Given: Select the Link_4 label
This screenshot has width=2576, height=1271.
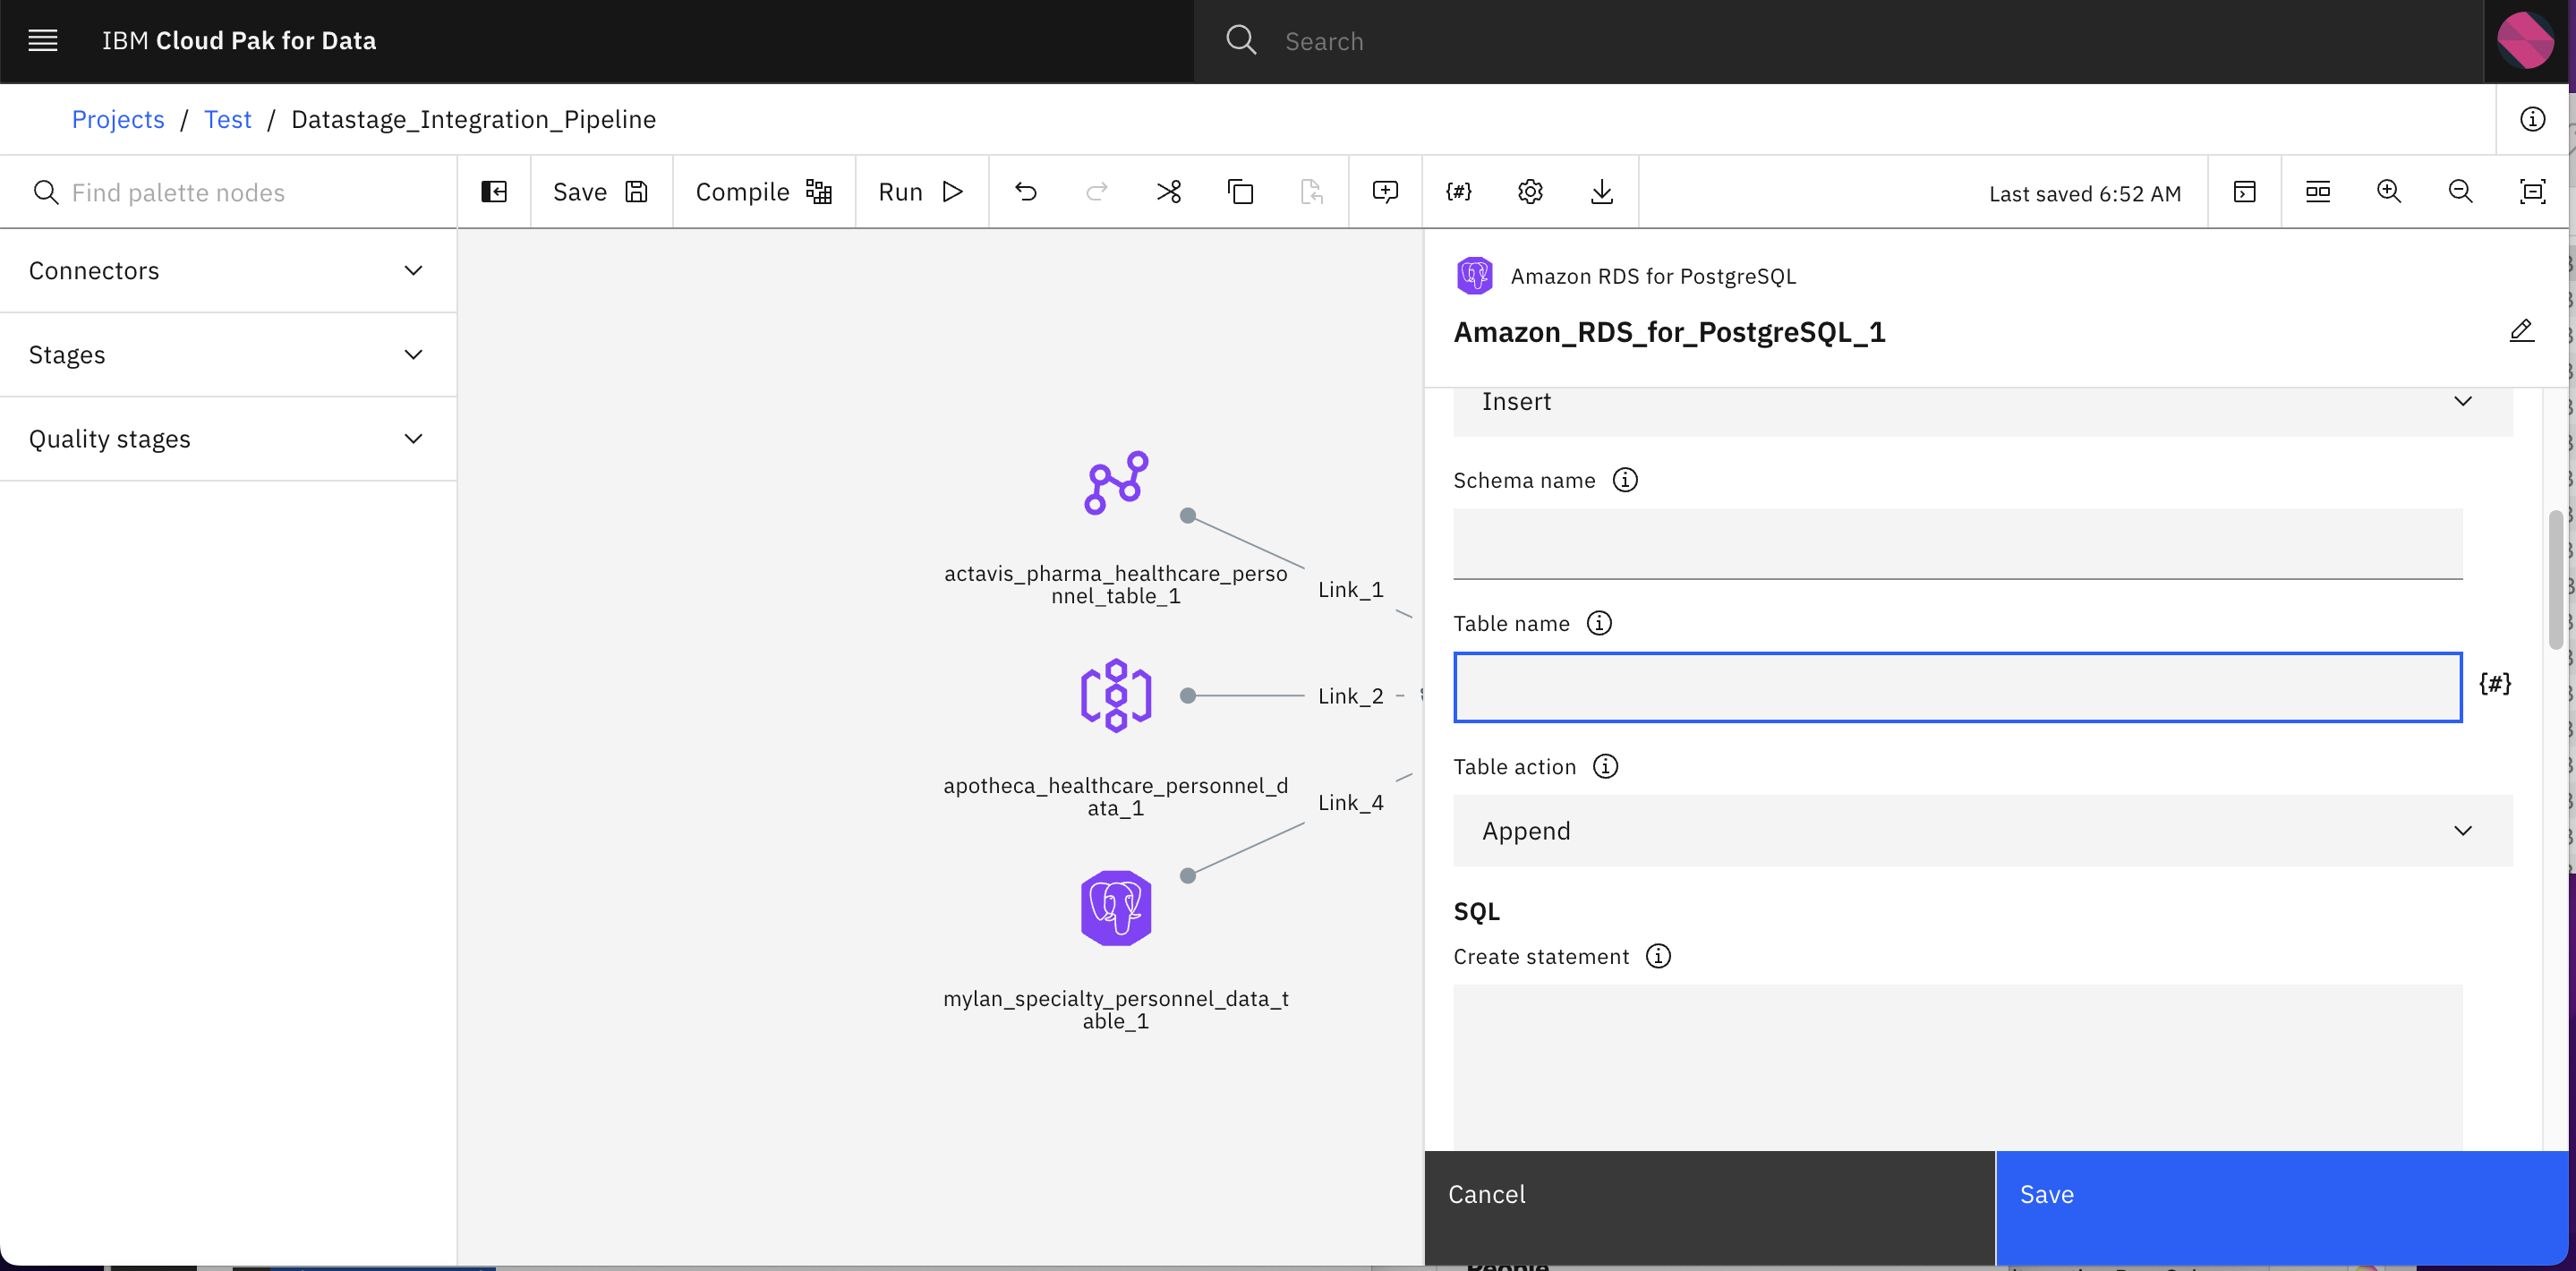Looking at the screenshot, I should point(1350,803).
